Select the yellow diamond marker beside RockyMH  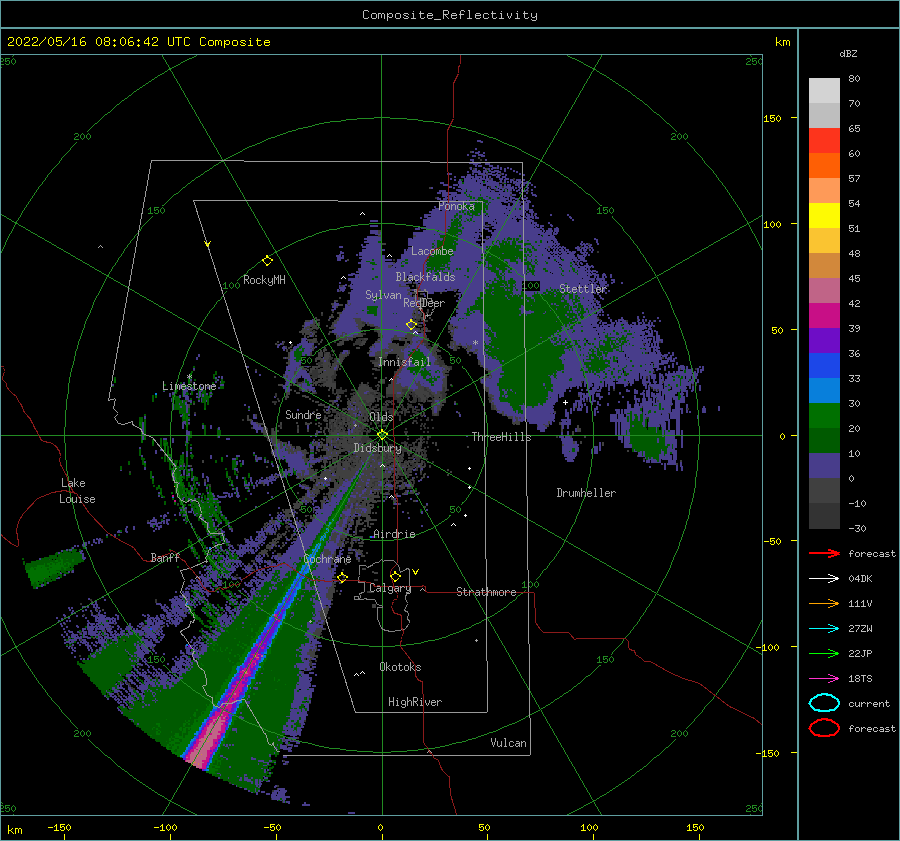267,261
